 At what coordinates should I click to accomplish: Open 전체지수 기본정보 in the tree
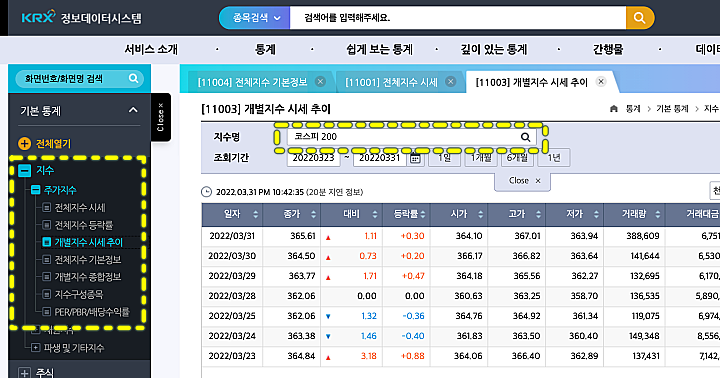tap(88, 260)
